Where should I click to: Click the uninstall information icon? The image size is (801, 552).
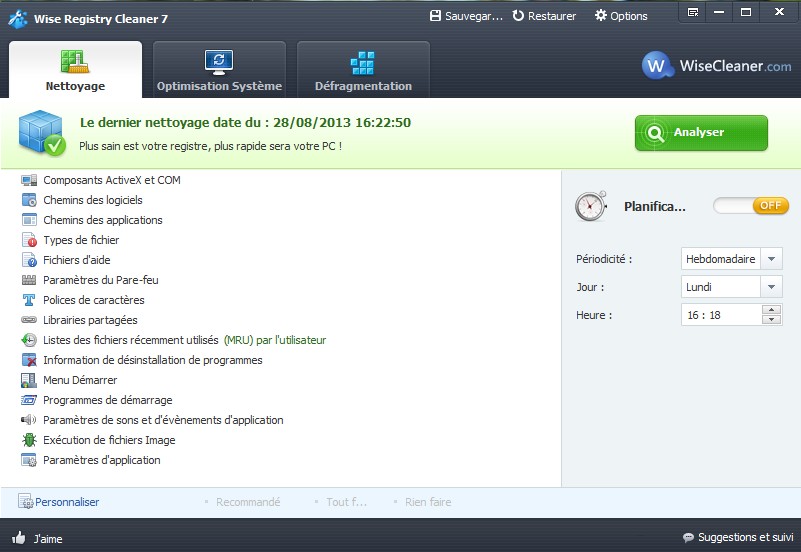point(29,360)
